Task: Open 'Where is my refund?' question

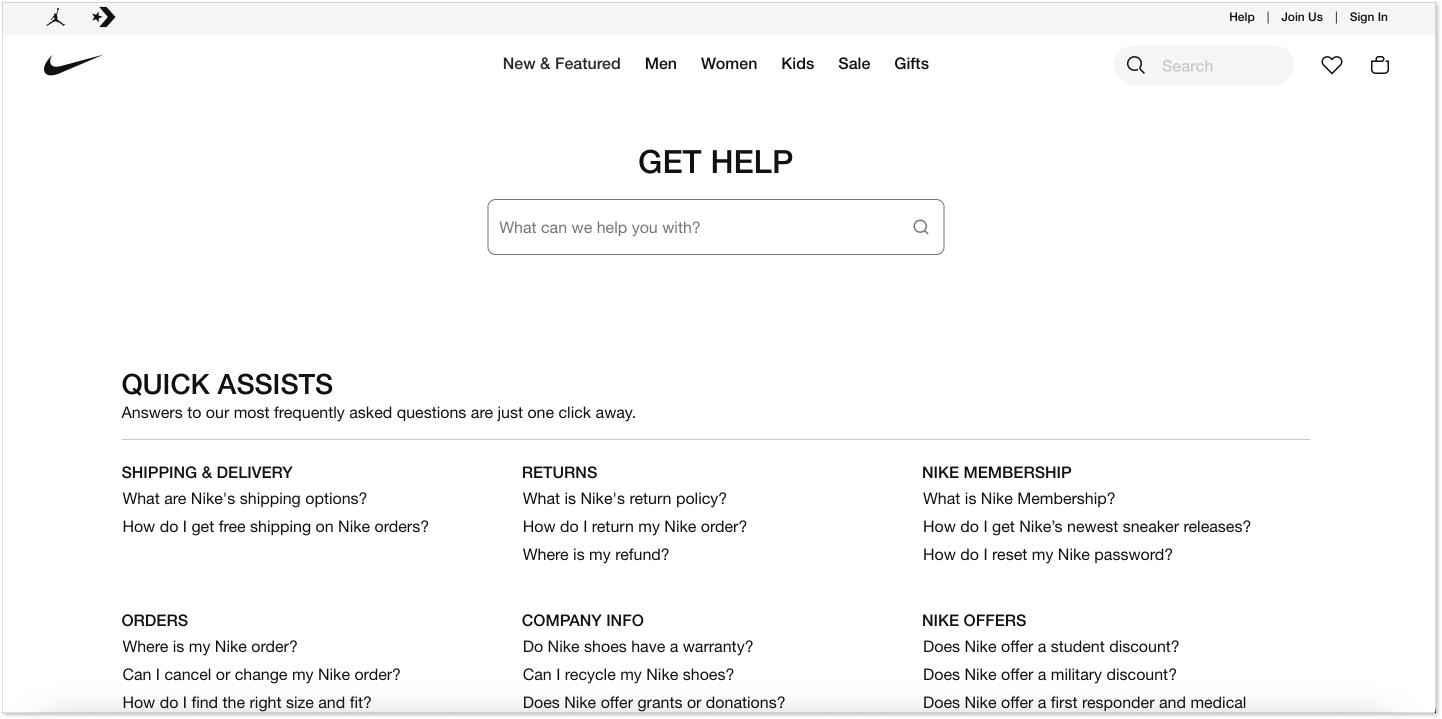Action: coord(595,555)
